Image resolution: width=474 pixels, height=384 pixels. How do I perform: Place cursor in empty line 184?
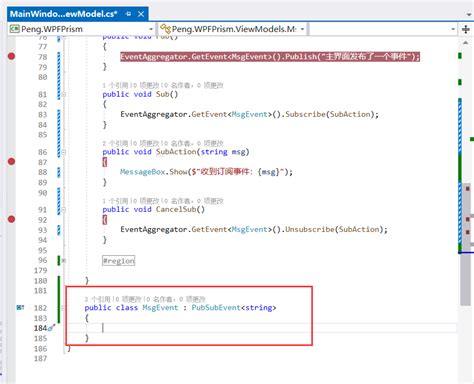click(x=262, y=328)
